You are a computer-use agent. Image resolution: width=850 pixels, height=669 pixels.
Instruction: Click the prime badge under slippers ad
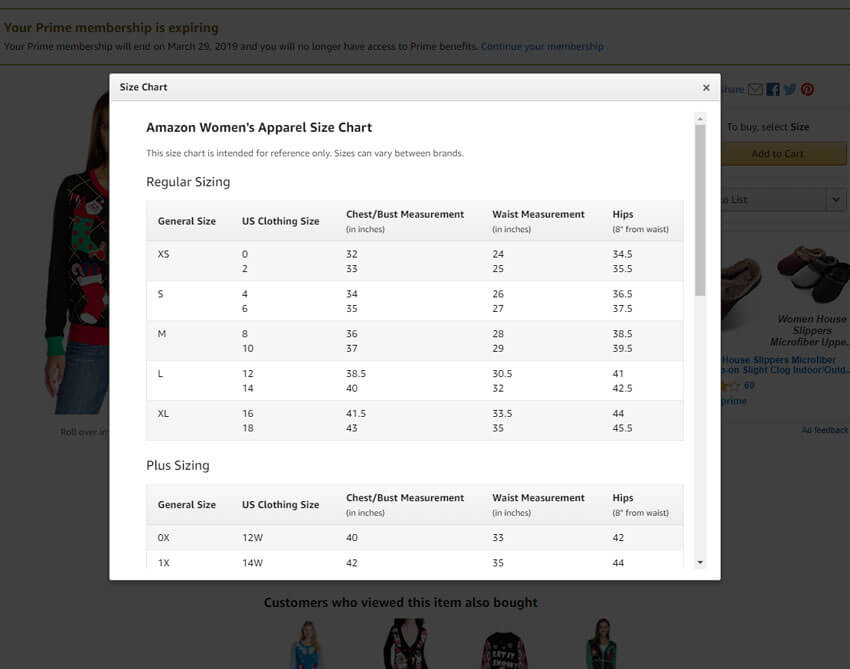pos(734,401)
